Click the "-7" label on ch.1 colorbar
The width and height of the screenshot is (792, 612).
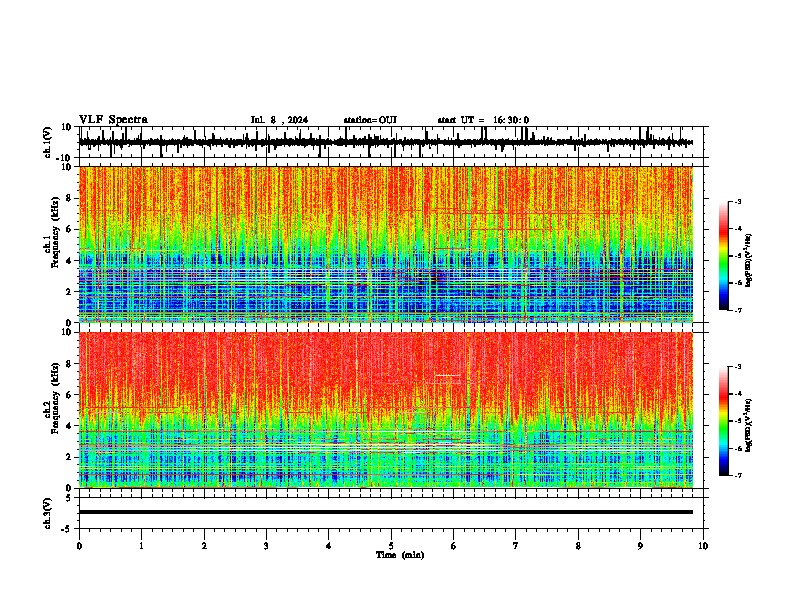[738, 310]
